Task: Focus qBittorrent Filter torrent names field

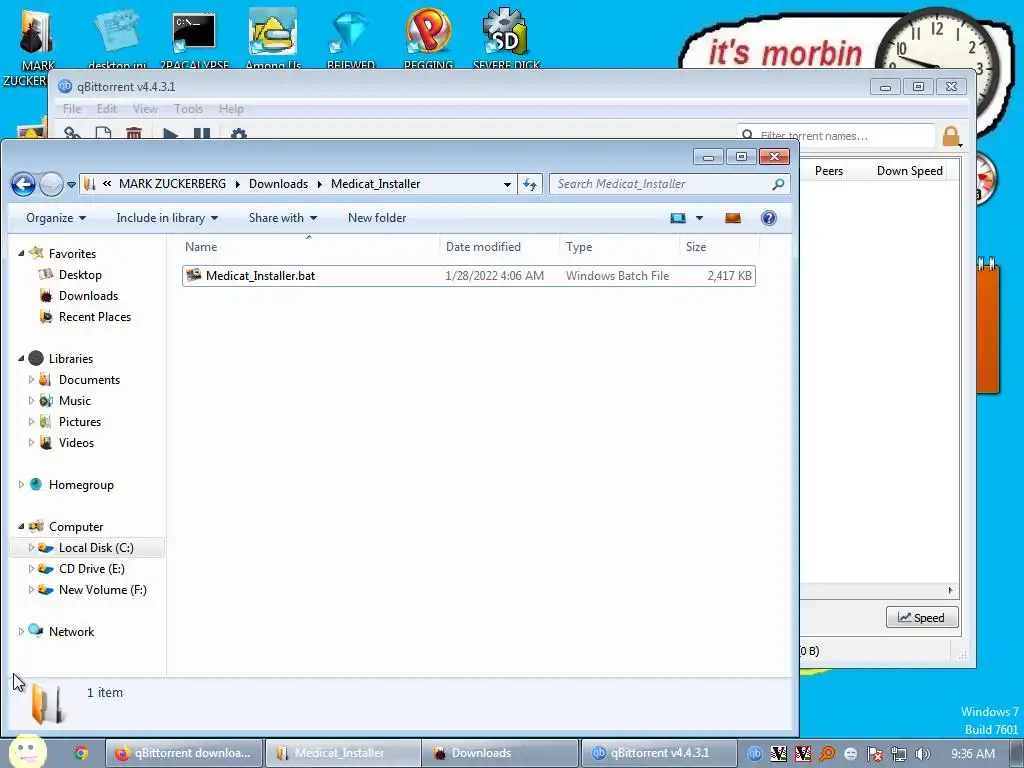Action: point(836,136)
